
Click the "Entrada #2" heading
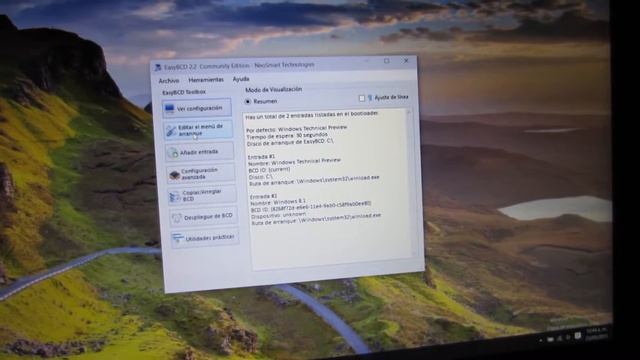(x=264, y=196)
